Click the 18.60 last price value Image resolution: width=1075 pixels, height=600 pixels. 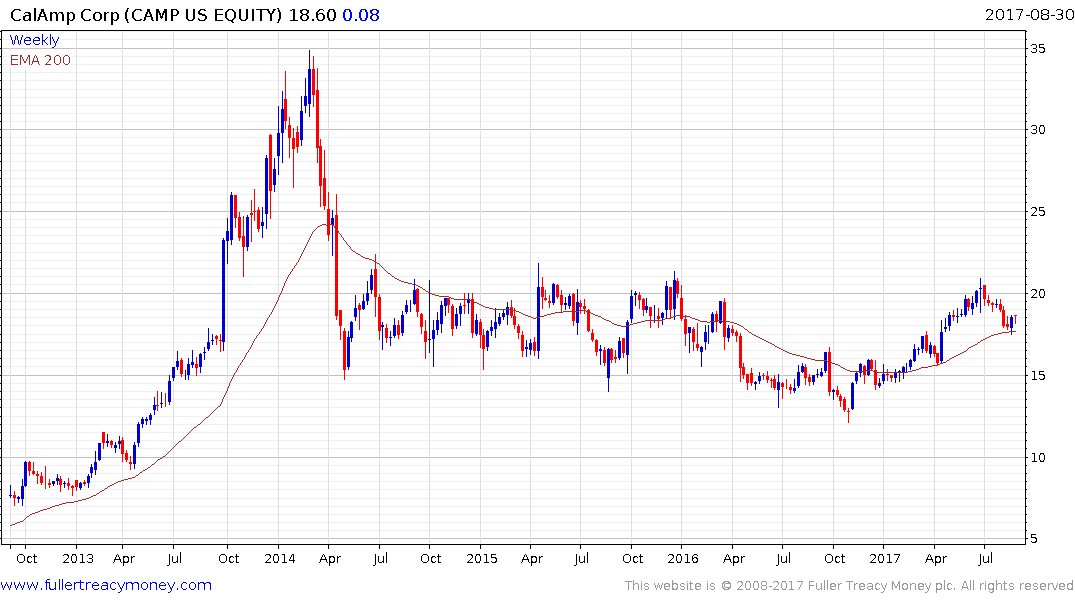pos(312,15)
